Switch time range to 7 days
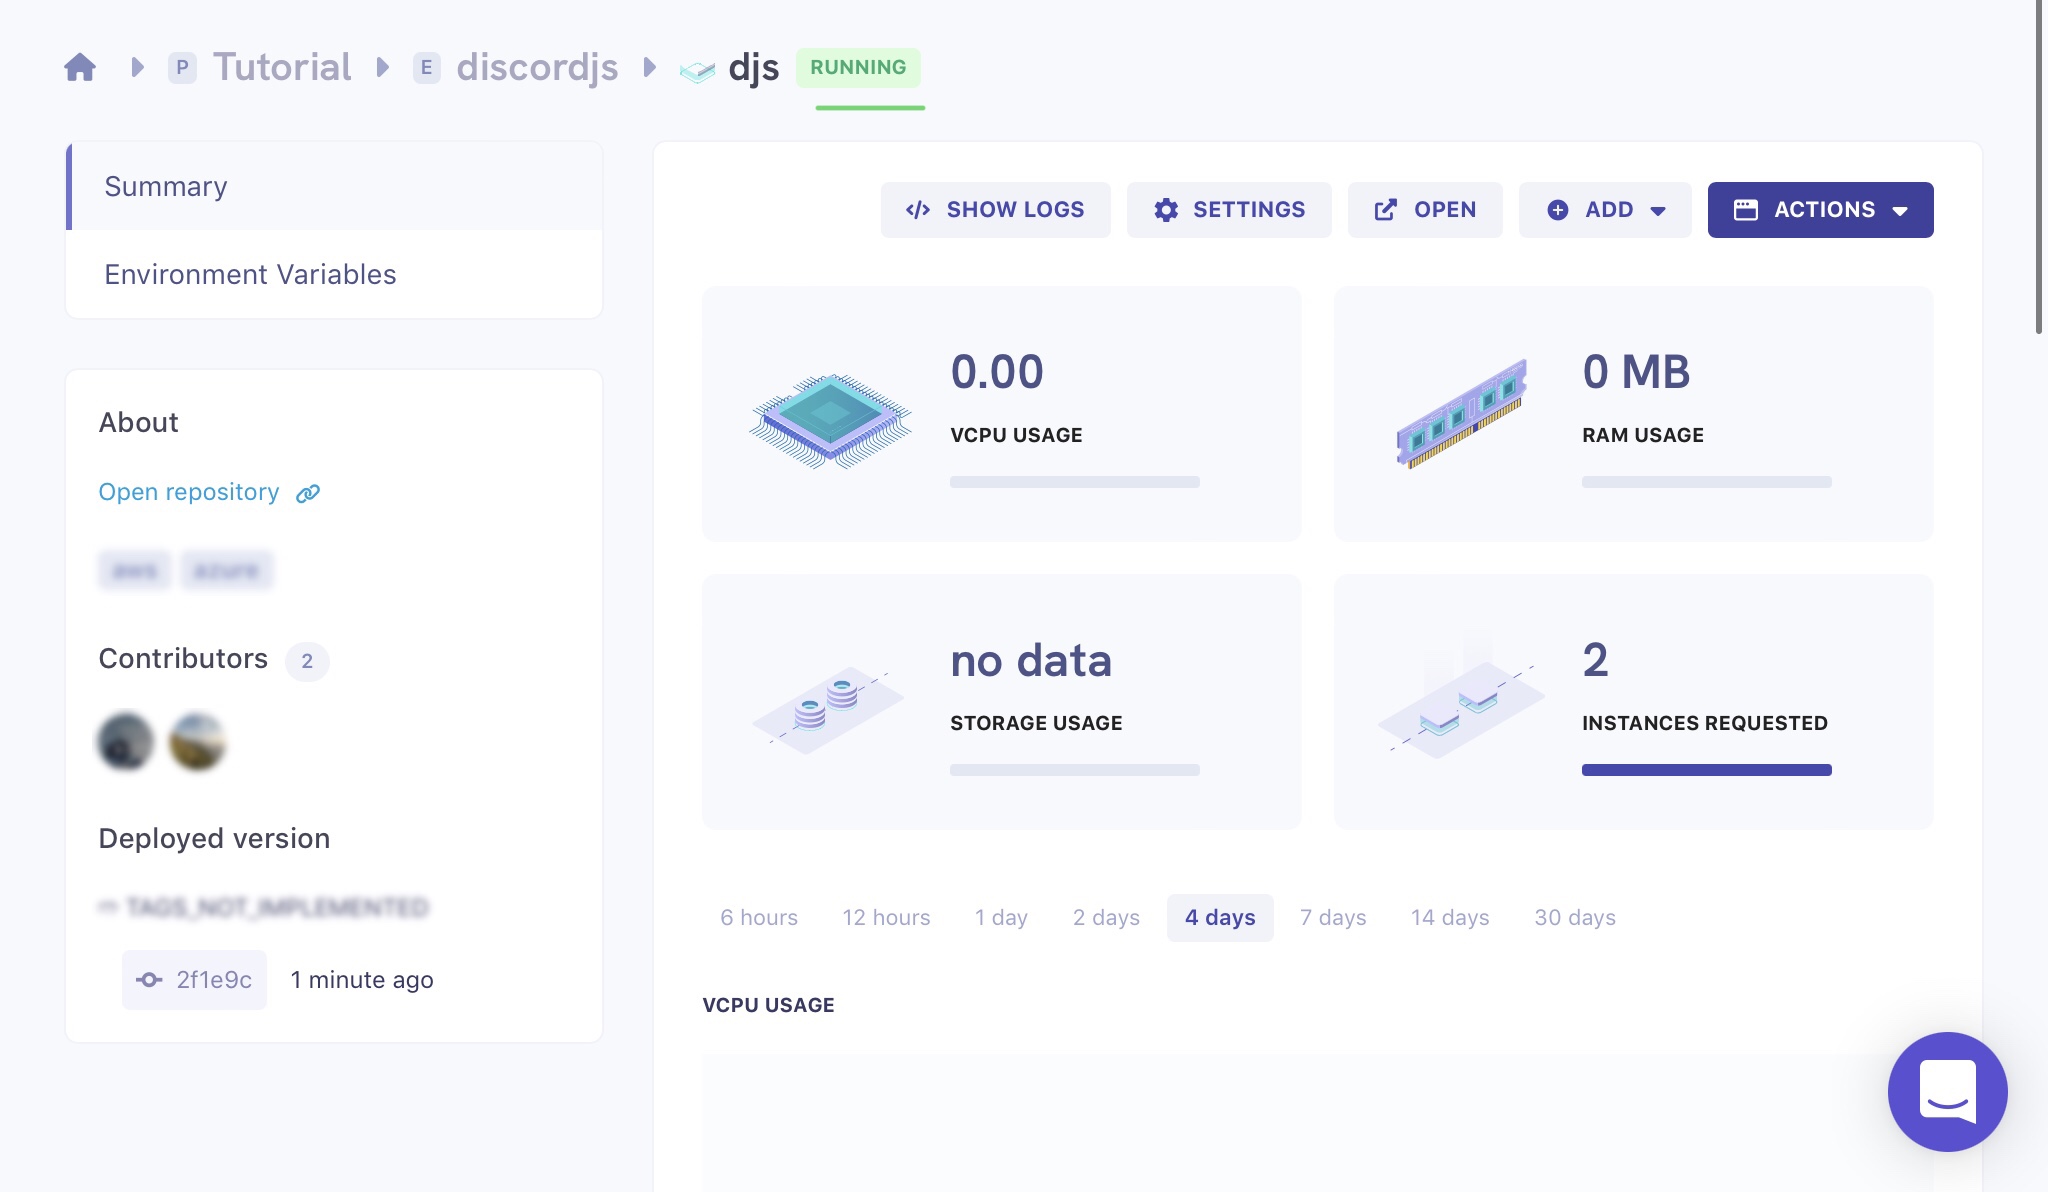2048x1192 pixels. [1333, 918]
